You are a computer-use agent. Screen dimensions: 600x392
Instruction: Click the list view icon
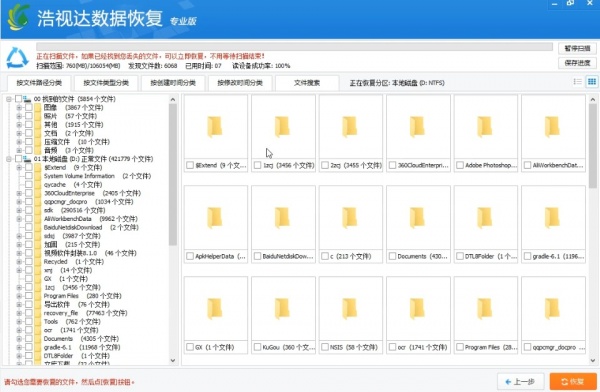click(577, 82)
